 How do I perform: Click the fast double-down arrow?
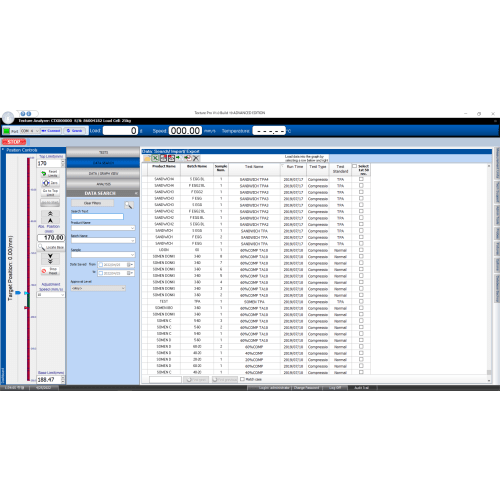click(x=50, y=262)
